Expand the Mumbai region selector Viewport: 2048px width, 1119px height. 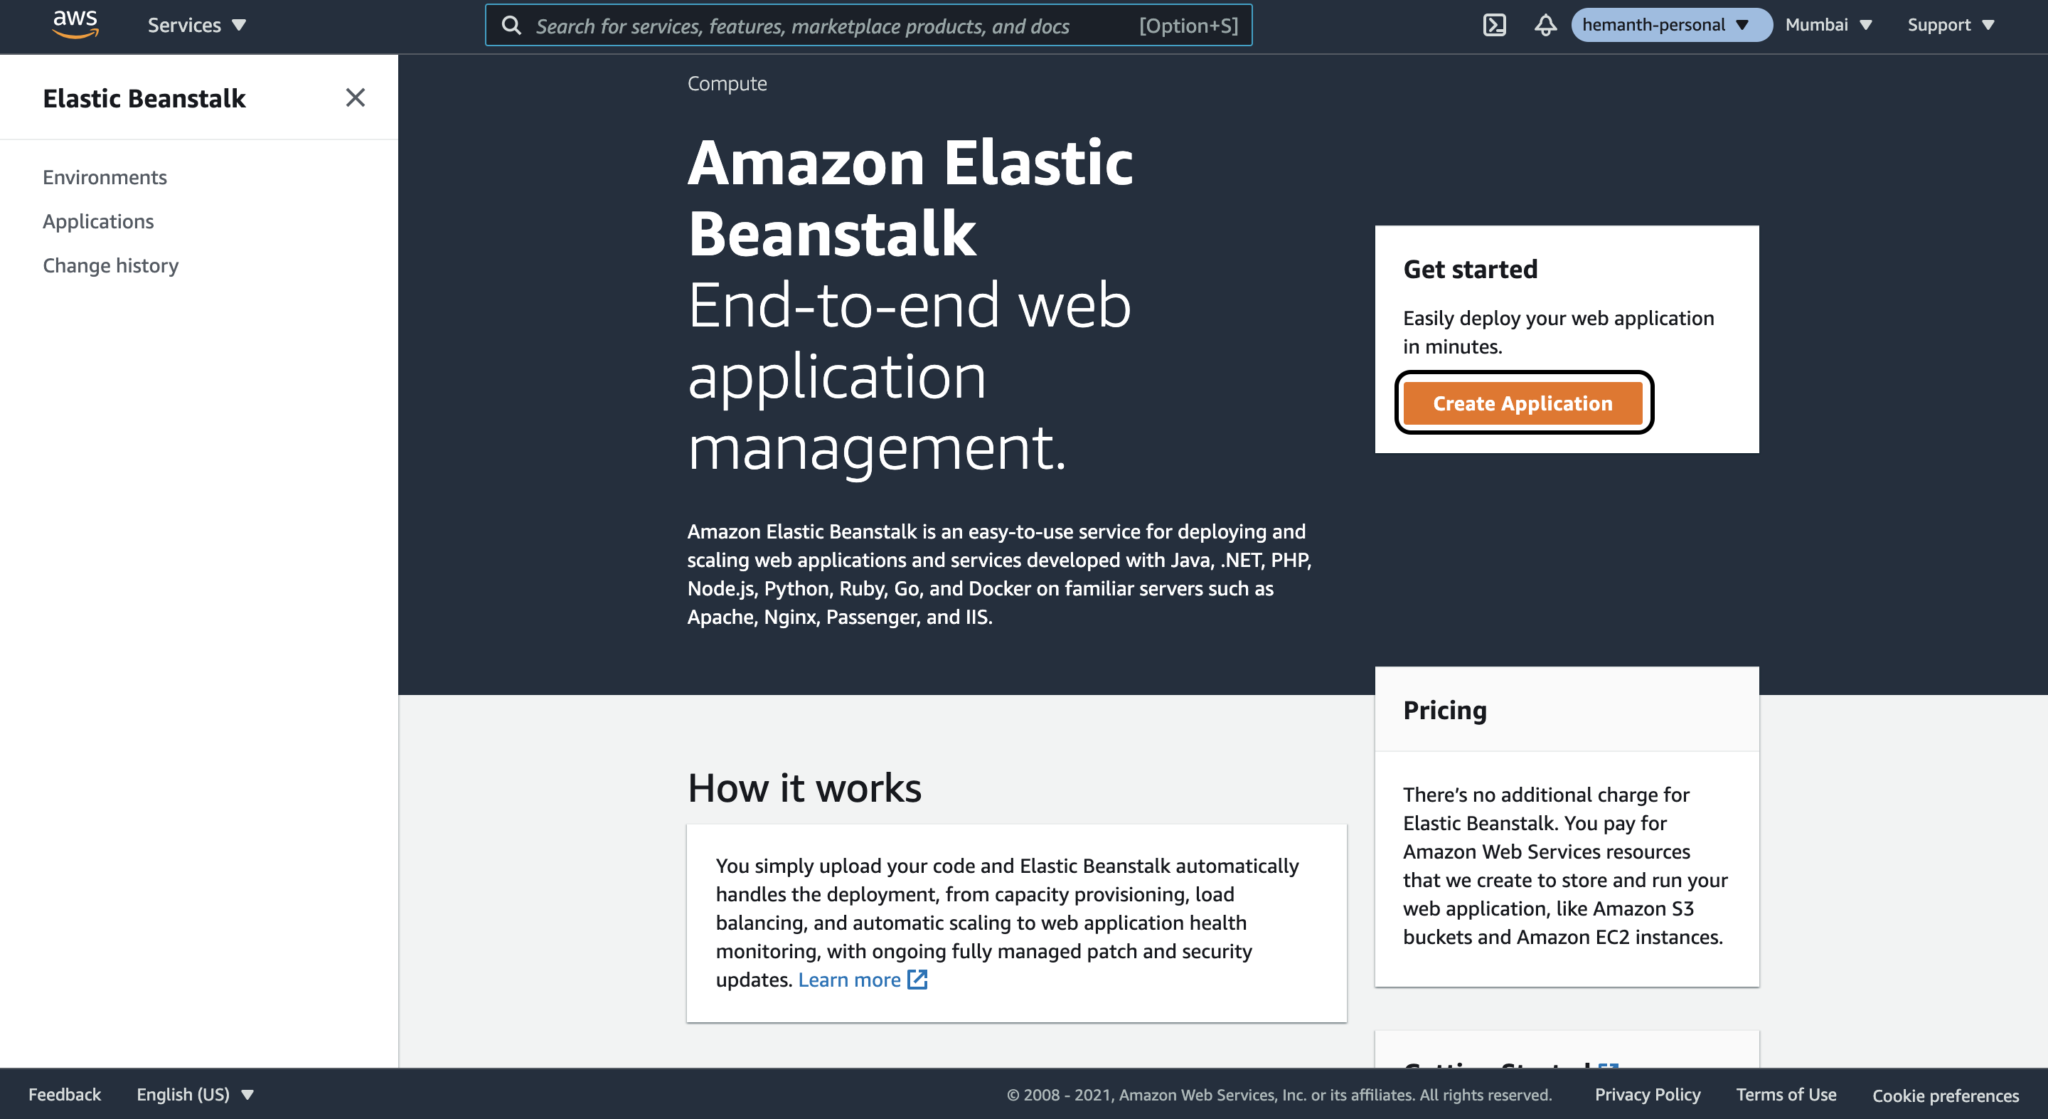pos(1828,25)
